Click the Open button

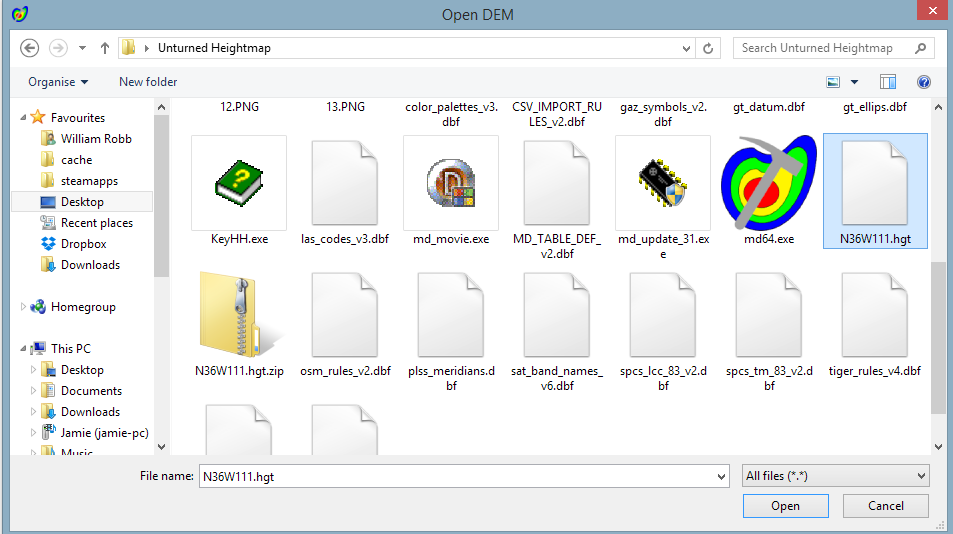785,506
